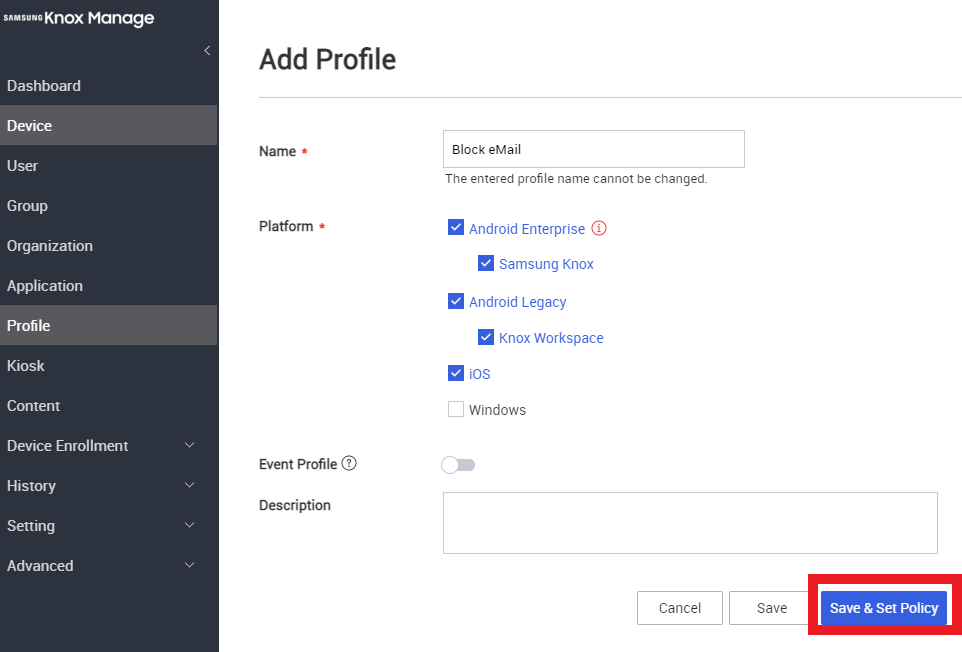Enable the Event Profile toggle
The width and height of the screenshot is (962, 652).
(x=458, y=465)
